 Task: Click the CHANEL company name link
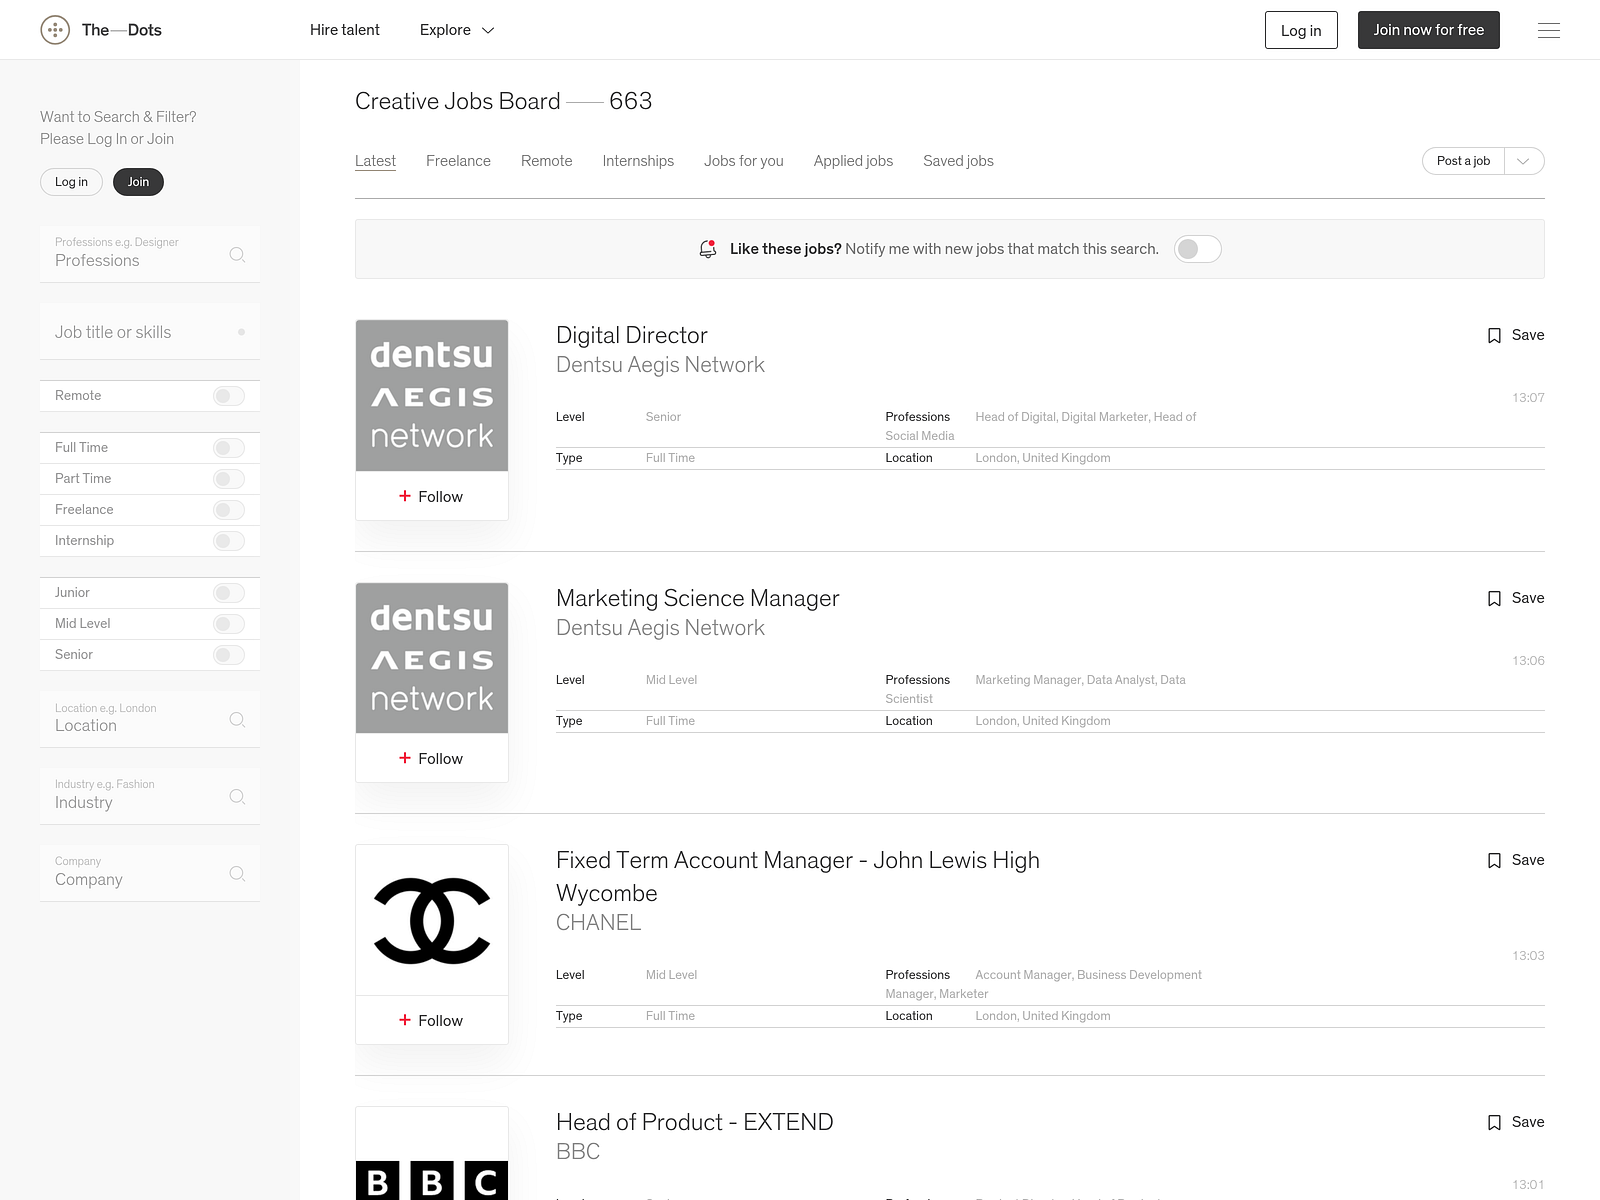599,923
